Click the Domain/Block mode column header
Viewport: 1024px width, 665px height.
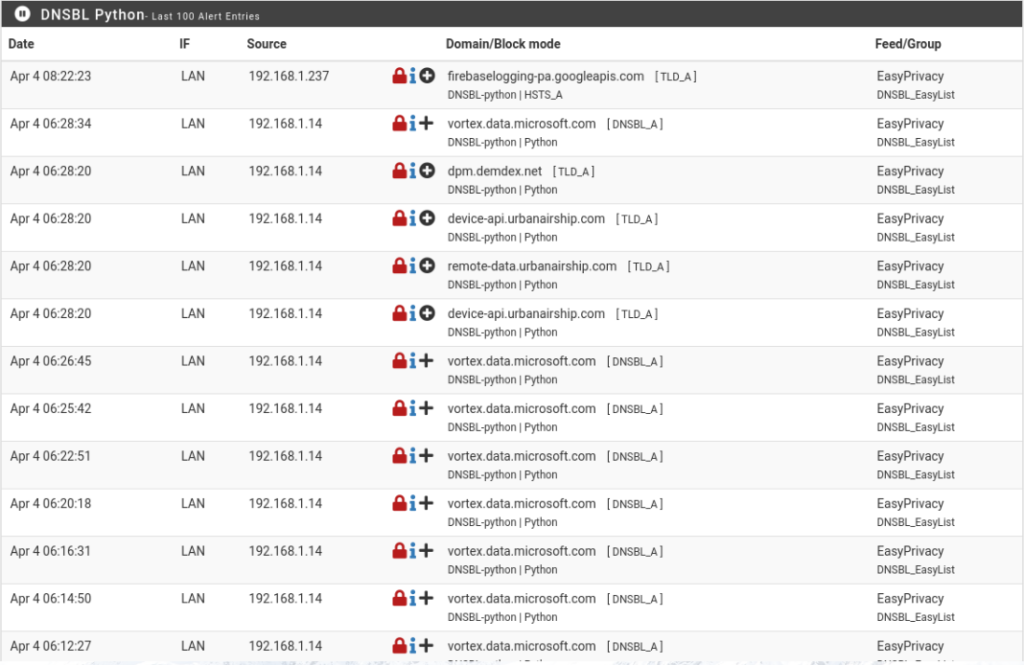click(503, 44)
